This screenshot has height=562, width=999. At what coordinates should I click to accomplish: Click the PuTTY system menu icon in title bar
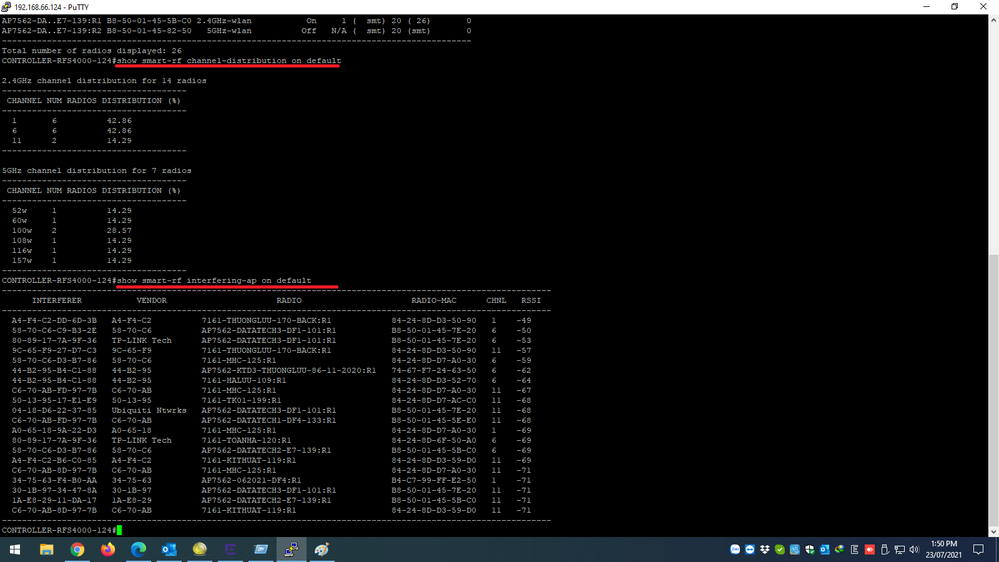[x=8, y=6]
